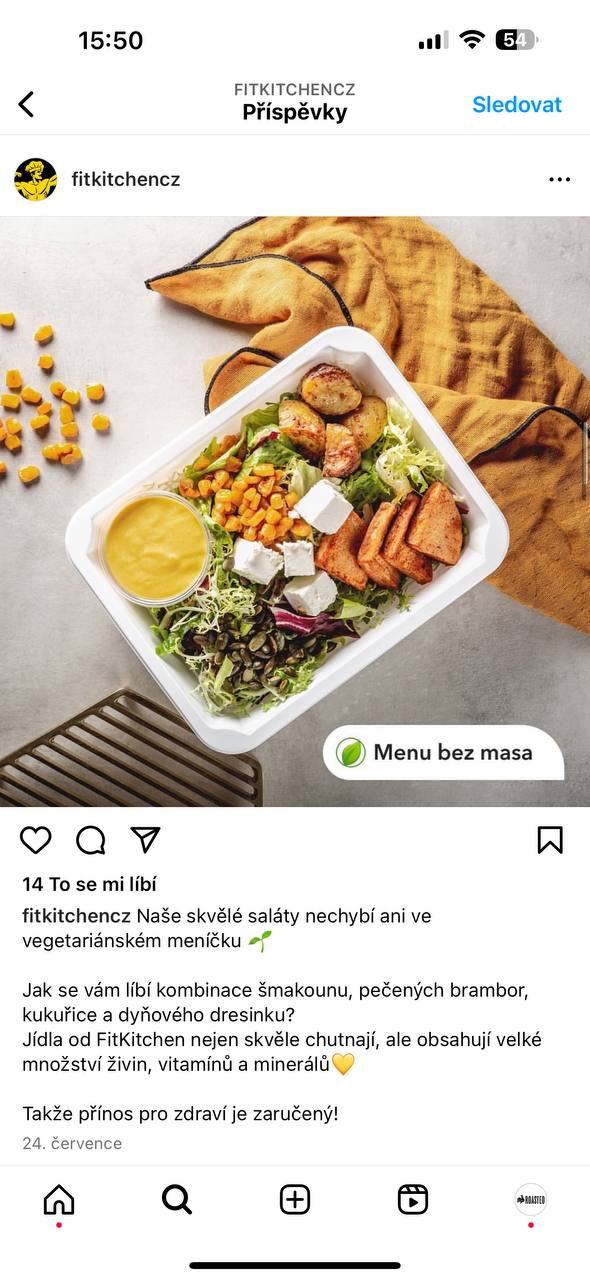Share the post via paper plane icon
Image resolution: width=590 pixels, height=1280 pixels.
click(146, 840)
